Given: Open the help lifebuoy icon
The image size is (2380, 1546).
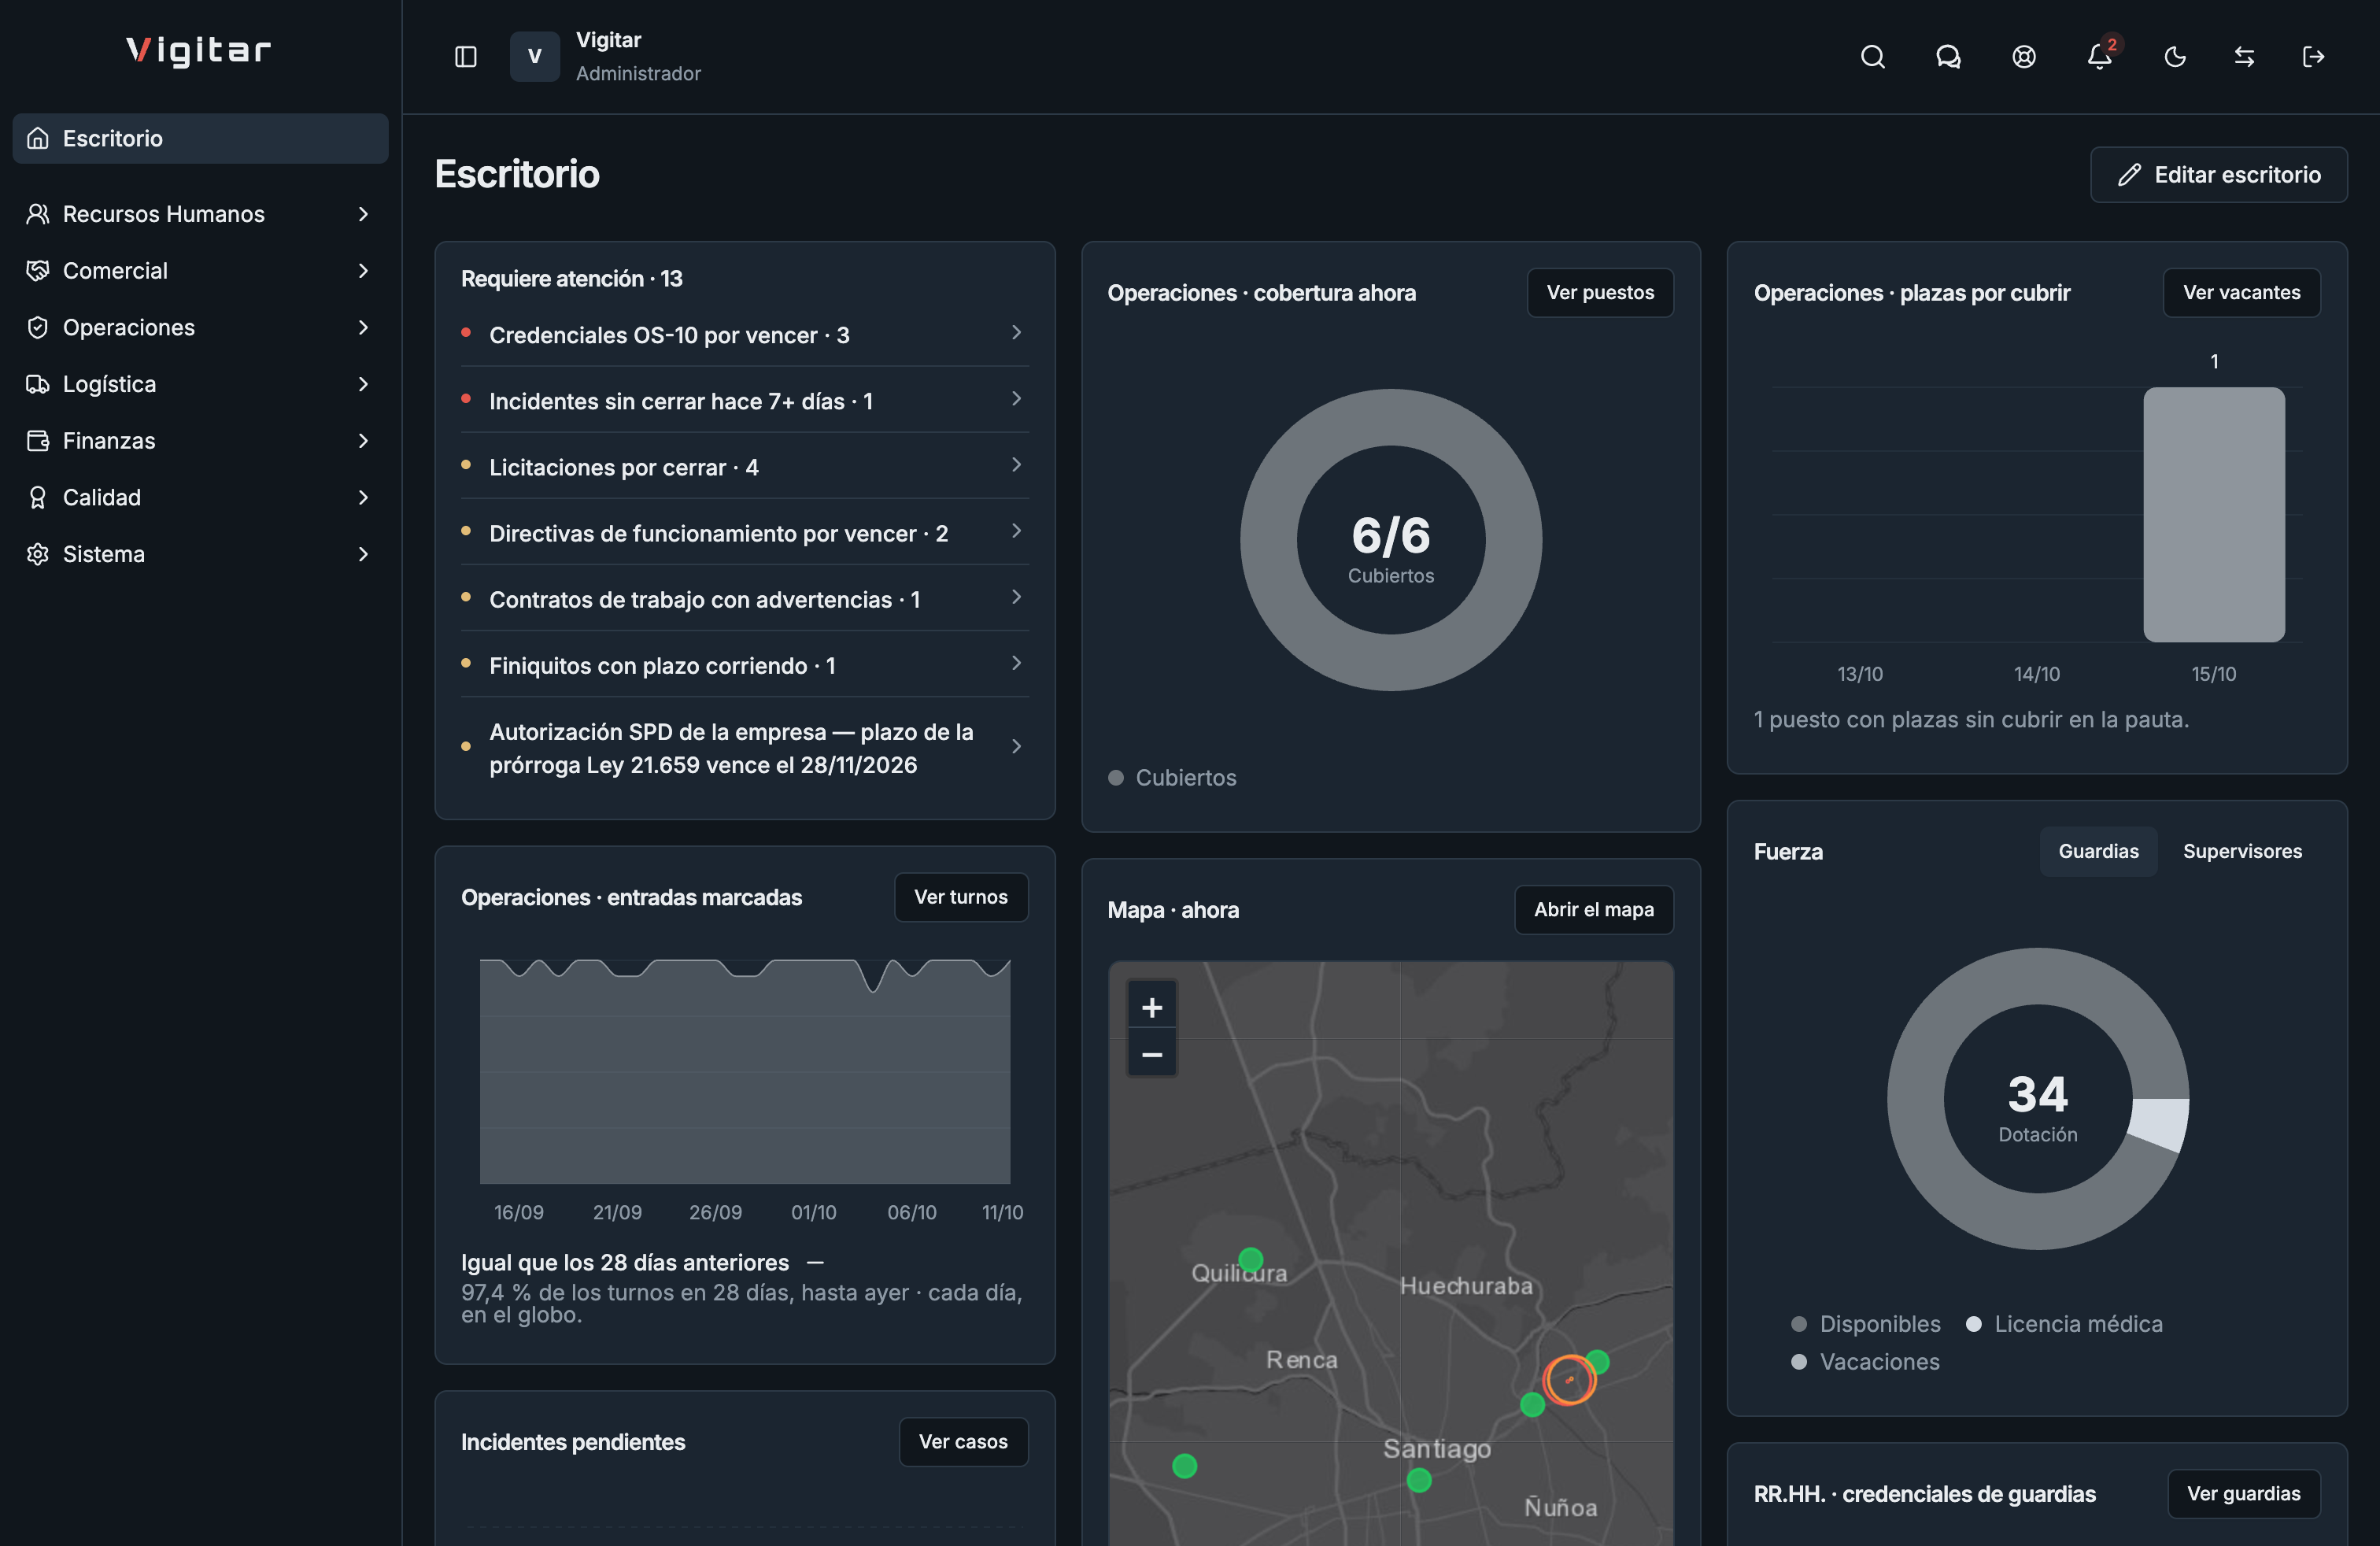Looking at the screenshot, I should pos(2023,56).
